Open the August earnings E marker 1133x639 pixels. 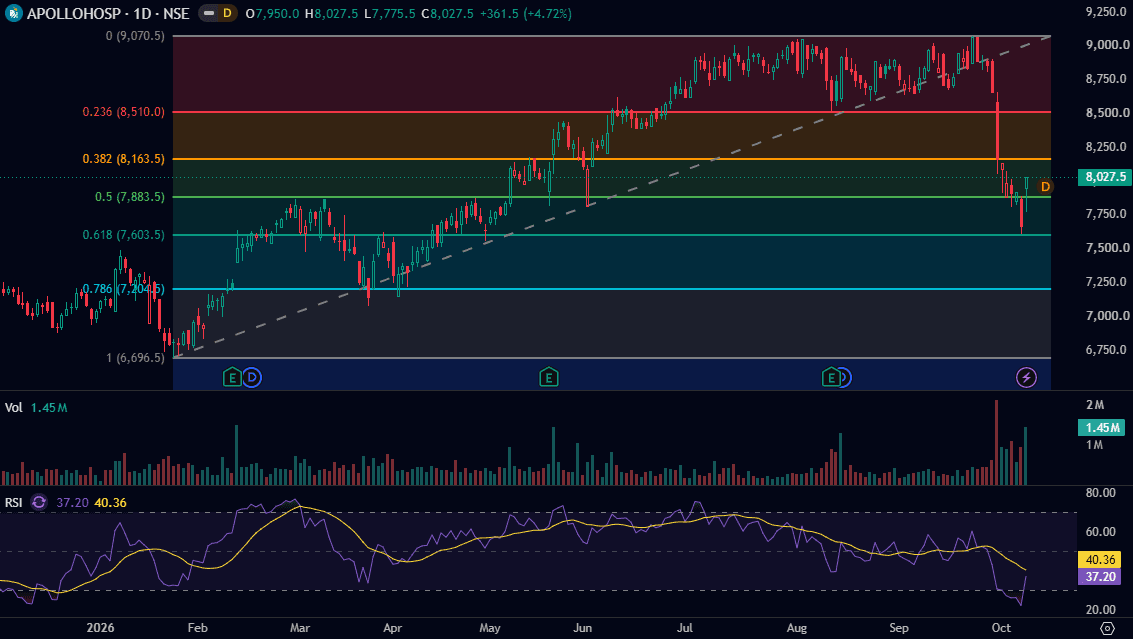pos(831,377)
